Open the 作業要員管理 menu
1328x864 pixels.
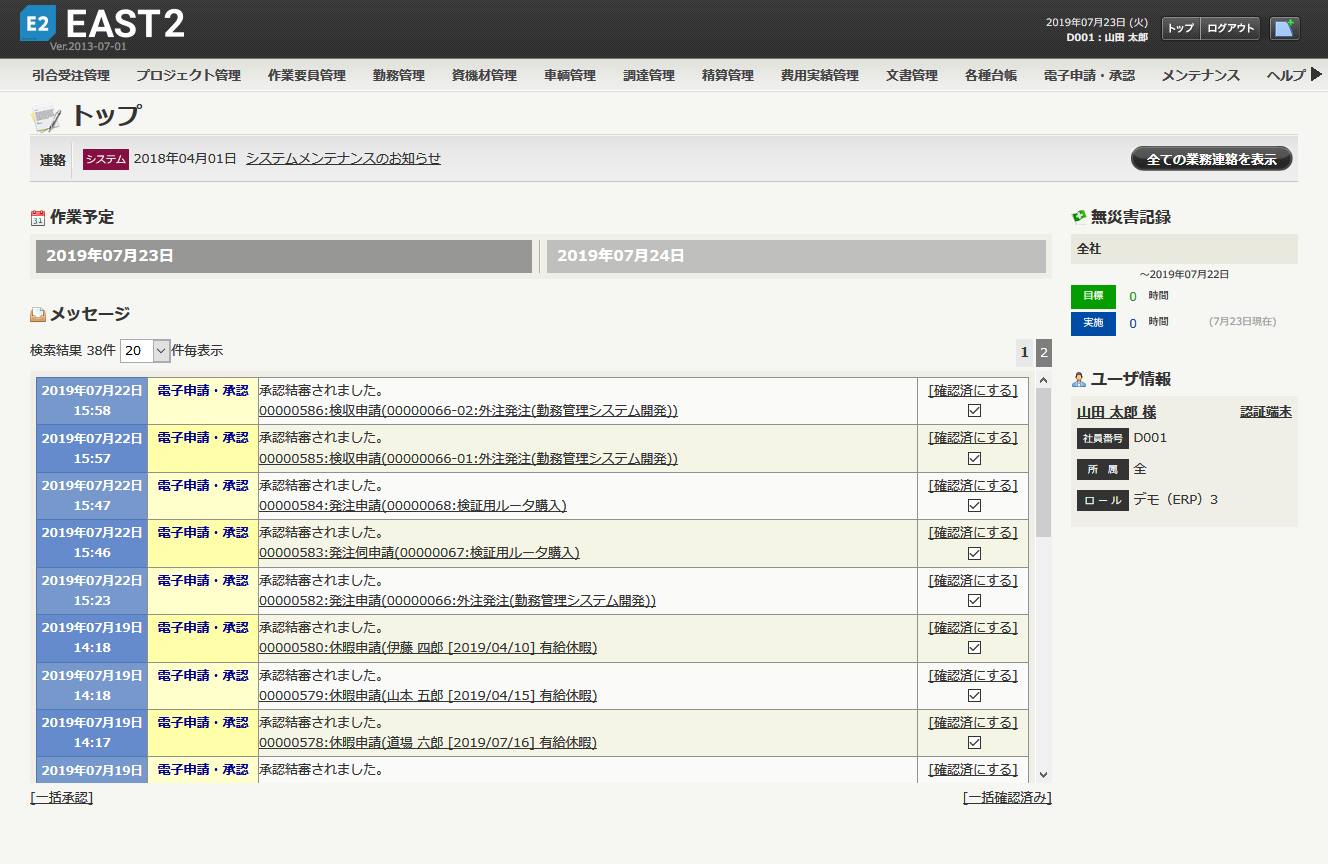pyautogui.click(x=307, y=75)
